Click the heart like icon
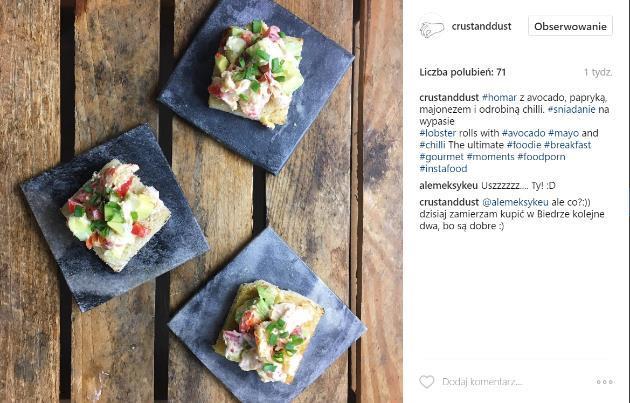 pyautogui.click(x=427, y=381)
